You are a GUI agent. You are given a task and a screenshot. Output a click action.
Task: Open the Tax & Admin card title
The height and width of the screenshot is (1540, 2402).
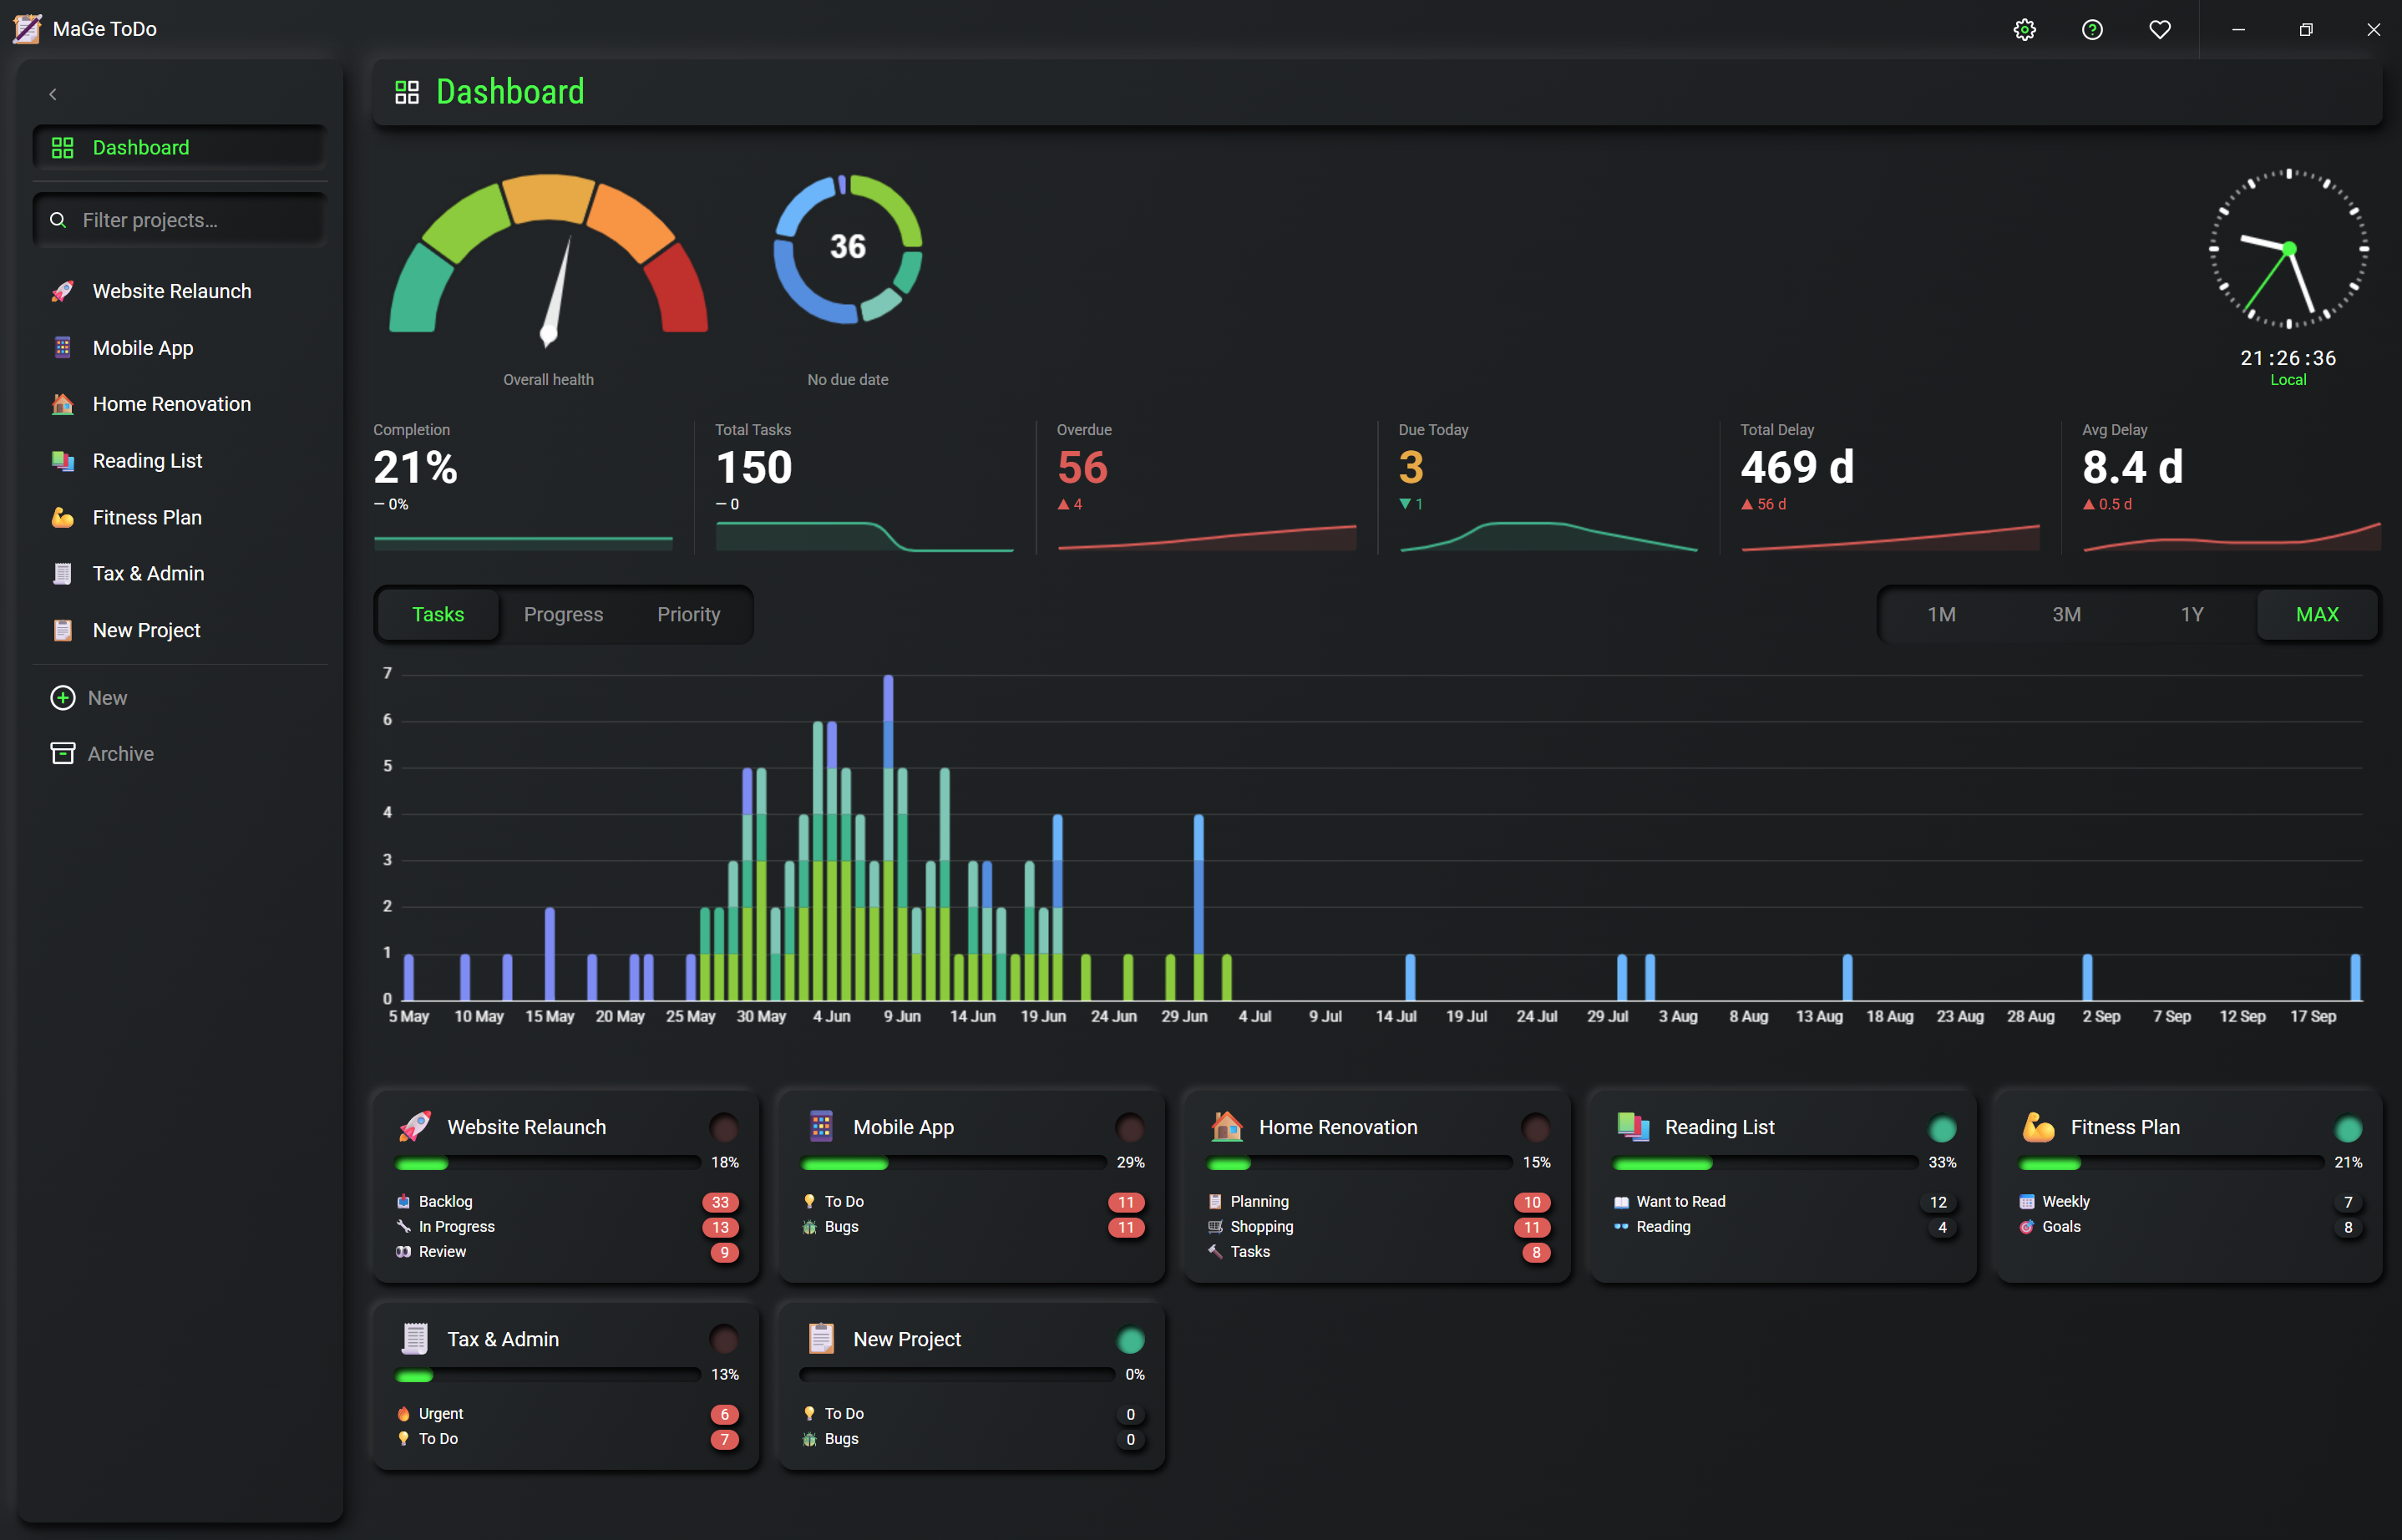pyautogui.click(x=503, y=1339)
